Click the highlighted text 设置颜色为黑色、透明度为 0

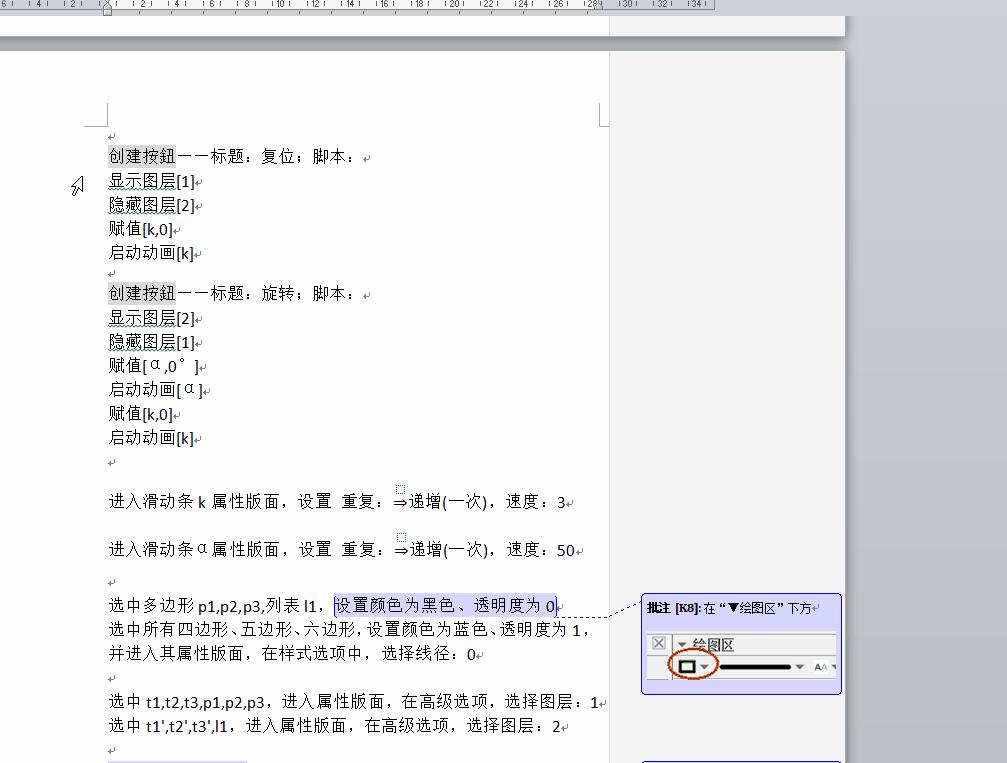[445, 605]
